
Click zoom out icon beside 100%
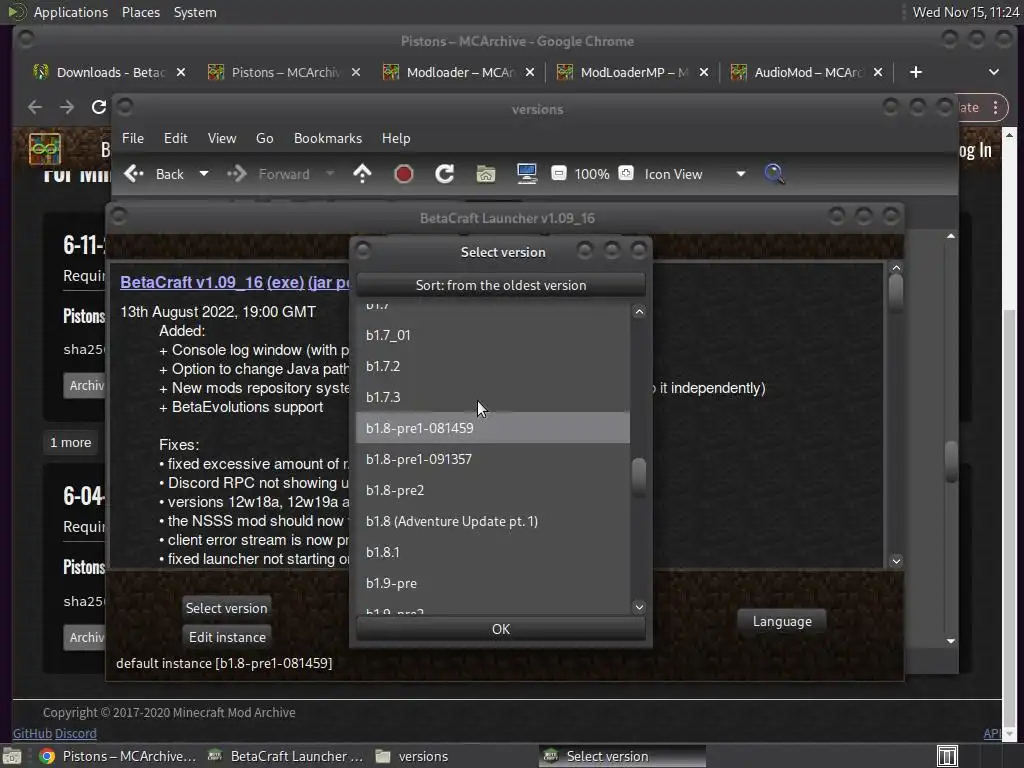tap(559, 173)
